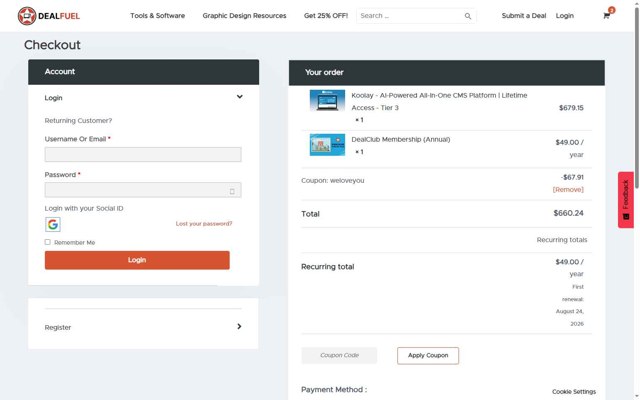Click the DealFuel logo

click(x=49, y=16)
